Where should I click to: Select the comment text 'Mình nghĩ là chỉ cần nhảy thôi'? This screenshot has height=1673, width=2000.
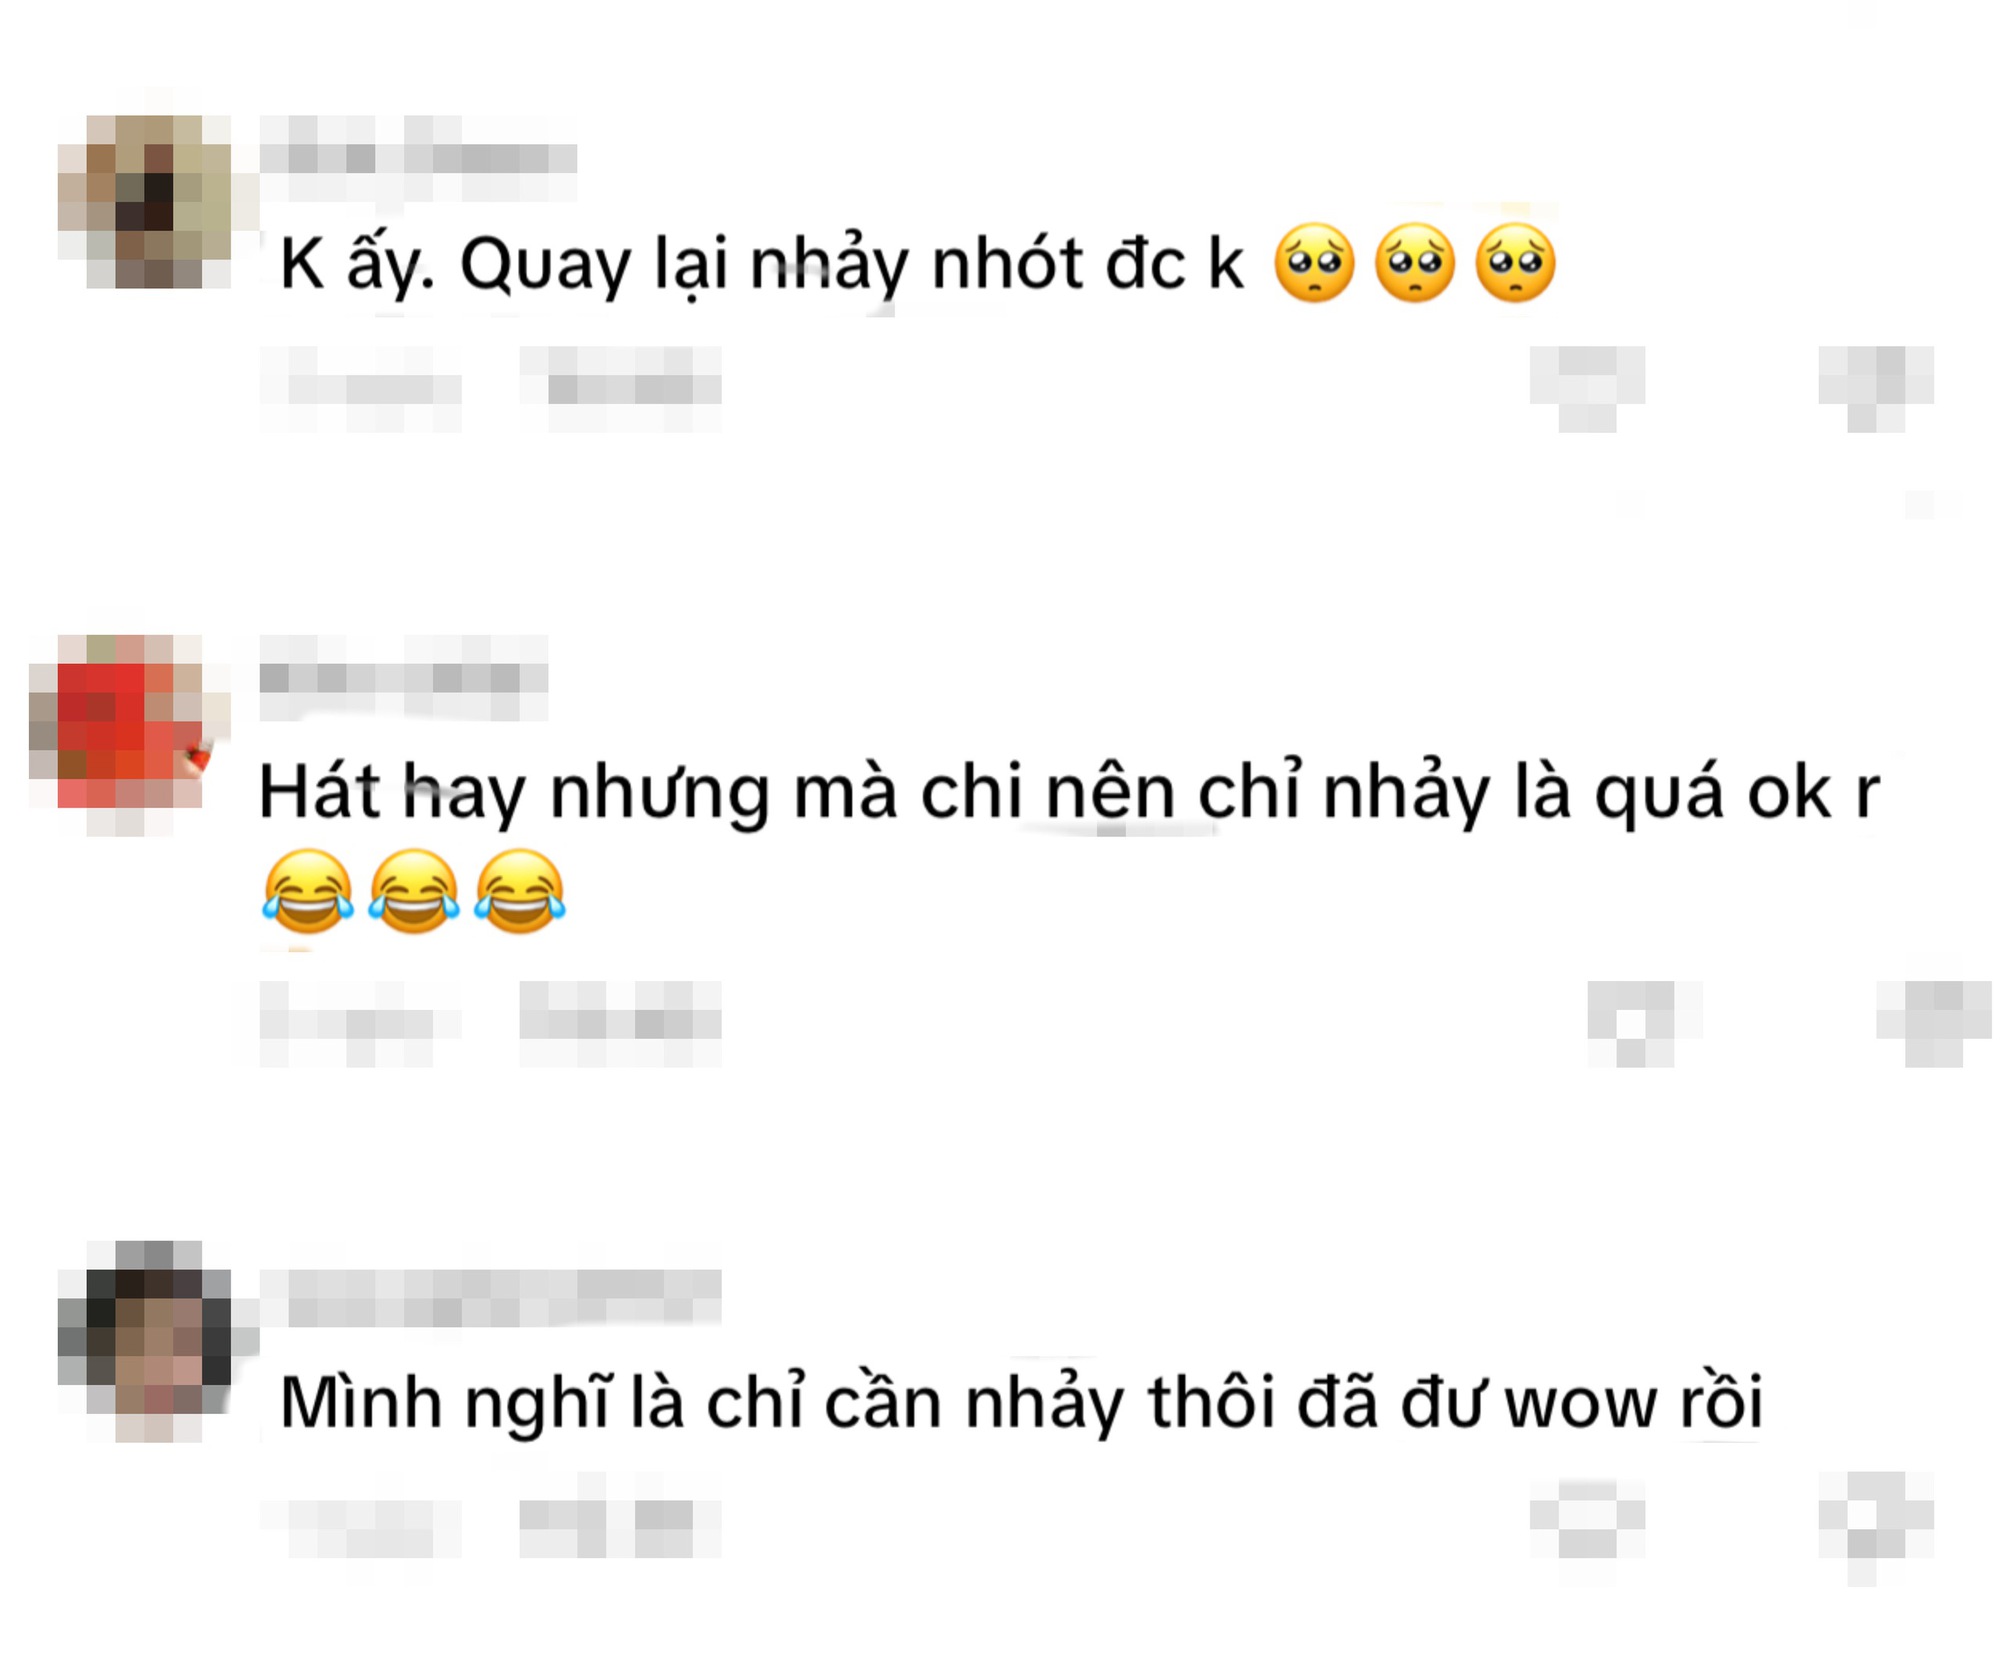[780, 1402]
